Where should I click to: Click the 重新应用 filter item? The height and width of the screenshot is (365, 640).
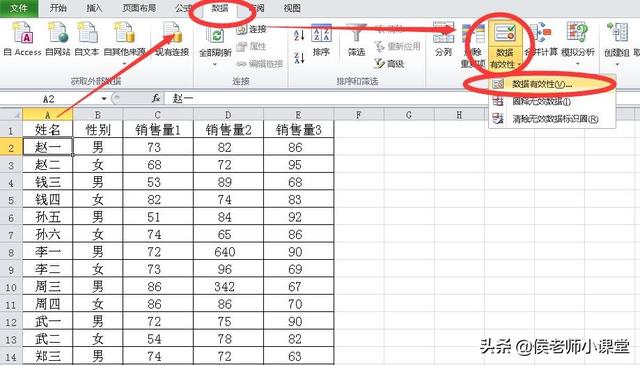click(397, 46)
